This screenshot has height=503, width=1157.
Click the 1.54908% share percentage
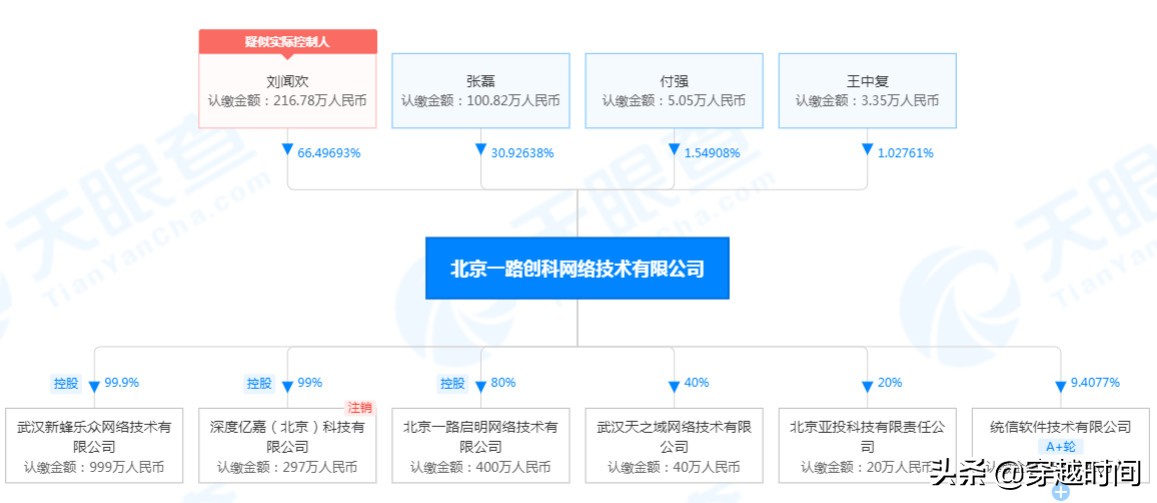pos(712,153)
